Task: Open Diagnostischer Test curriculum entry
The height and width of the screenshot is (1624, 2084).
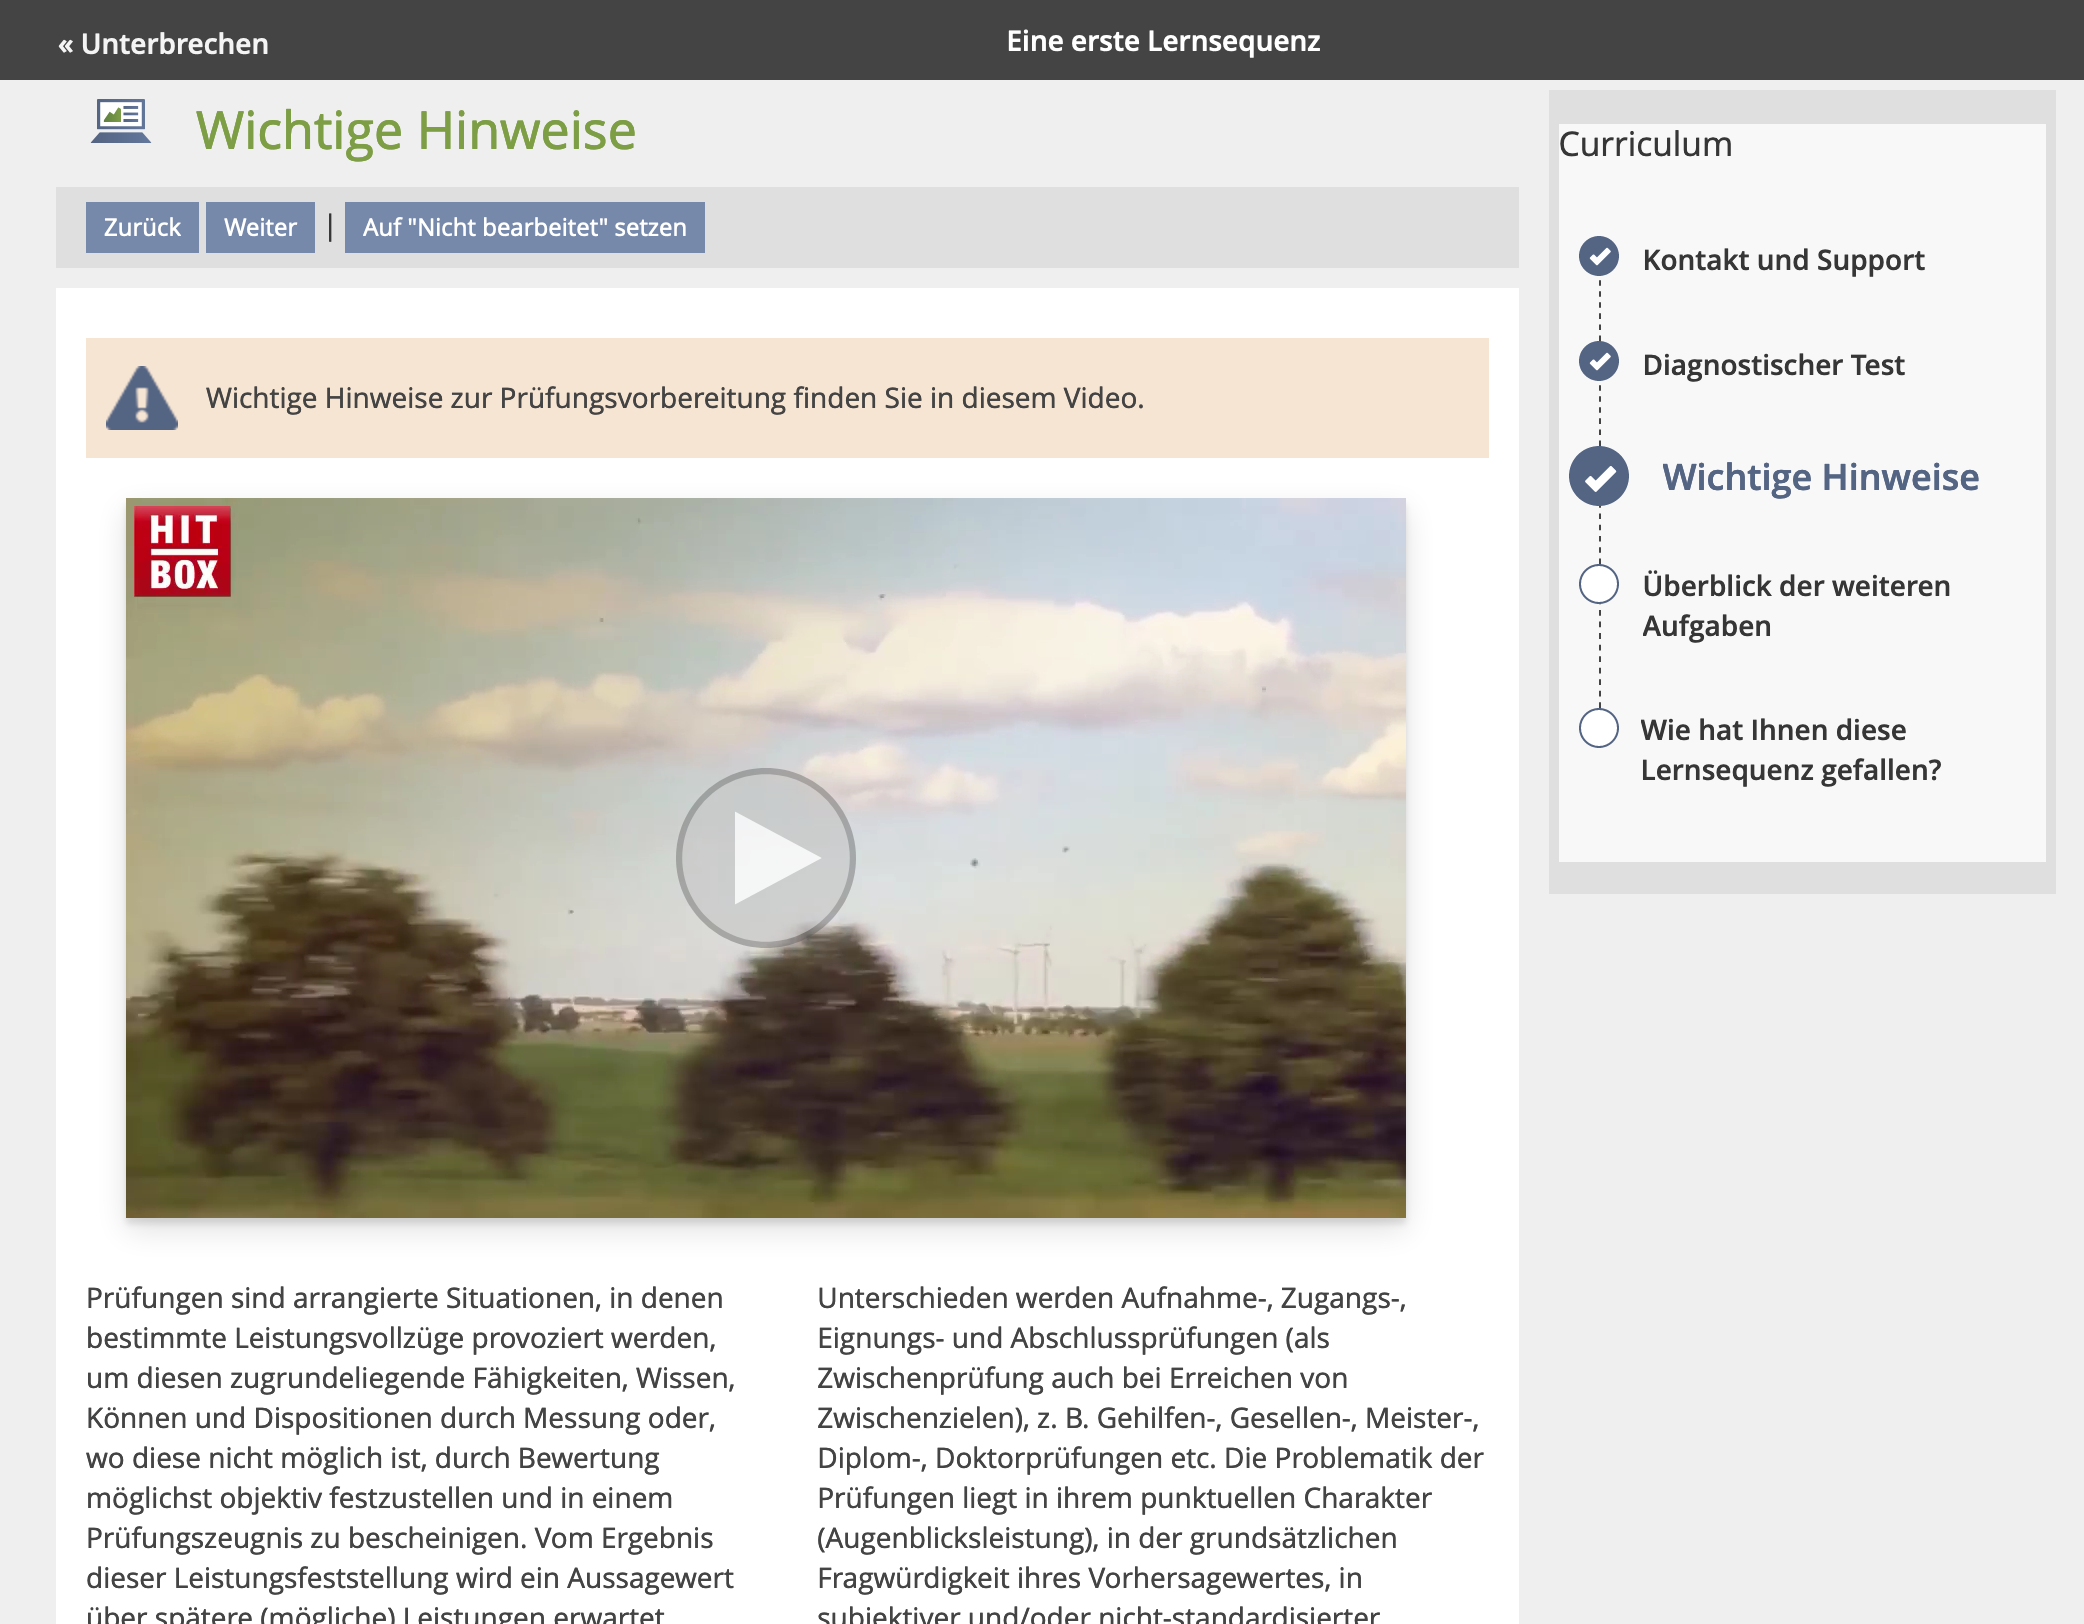Action: click(x=1773, y=365)
